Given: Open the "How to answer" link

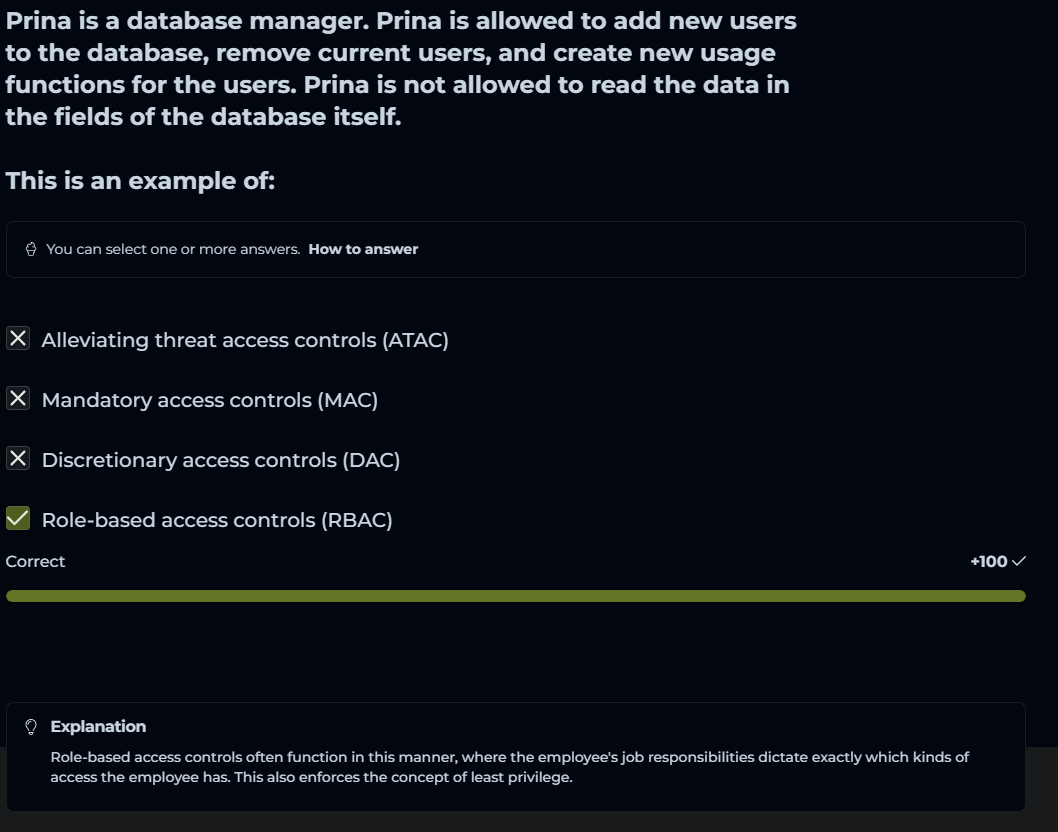Looking at the screenshot, I should pos(363,249).
